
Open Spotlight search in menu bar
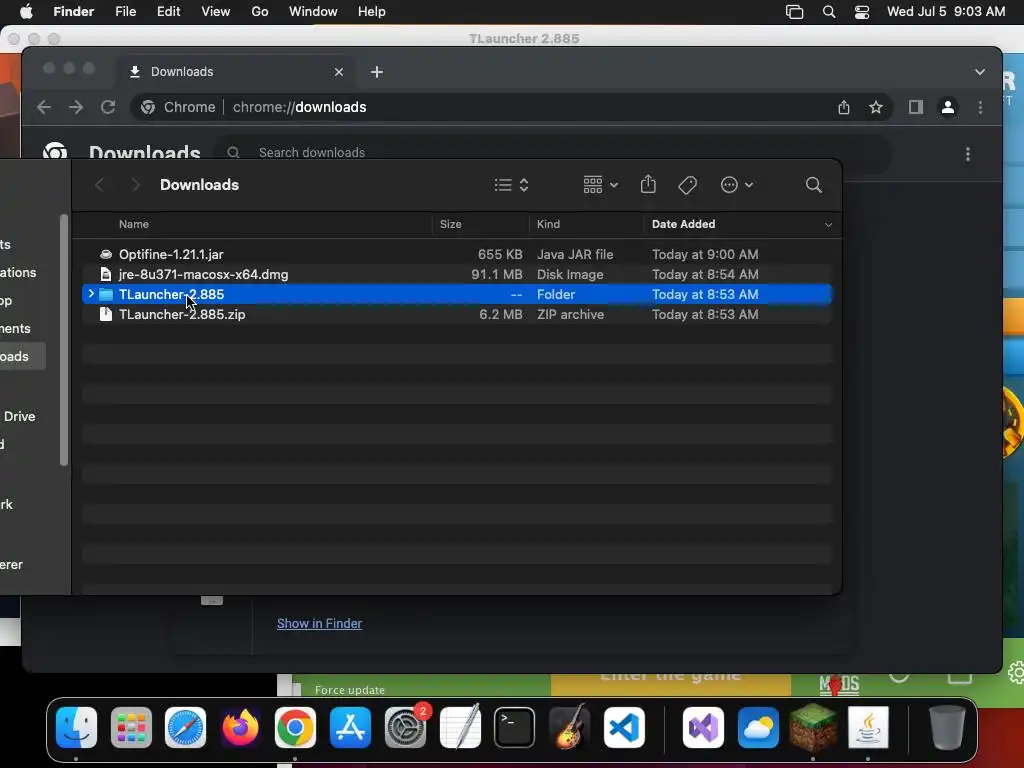tap(829, 12)
